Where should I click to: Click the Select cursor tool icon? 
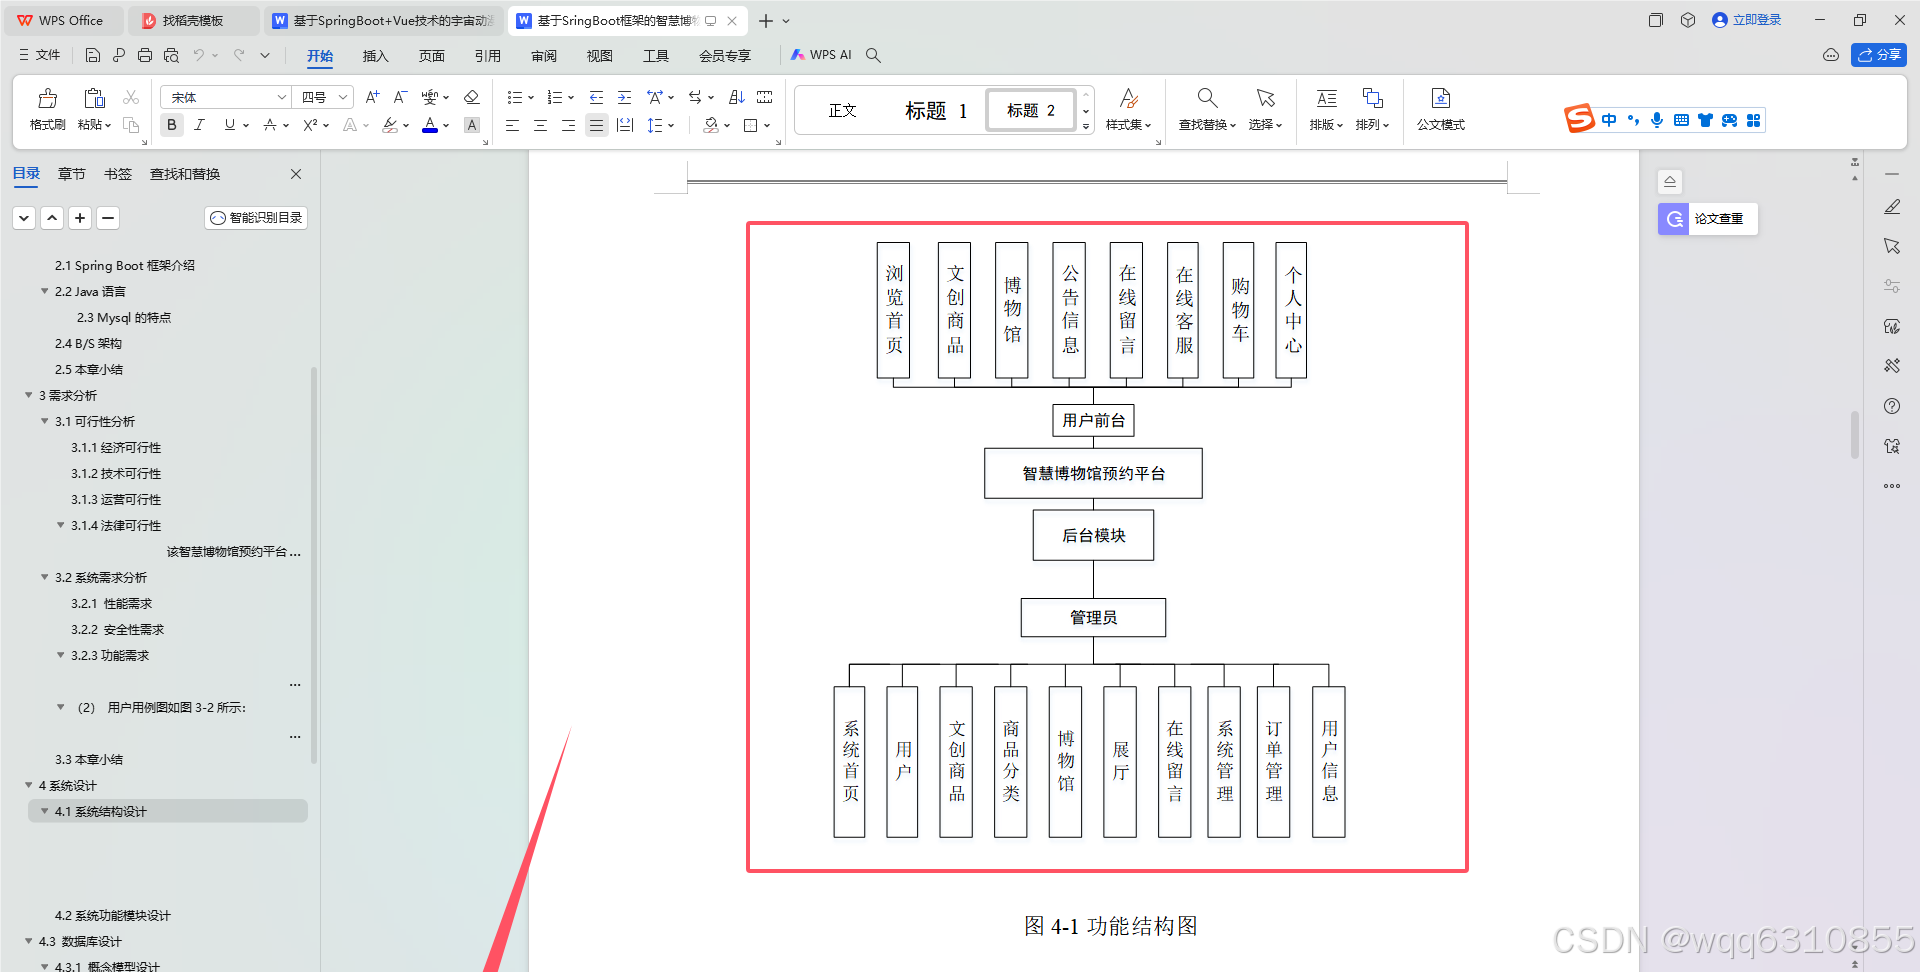pyautogui.click(x=1265, y=98)
